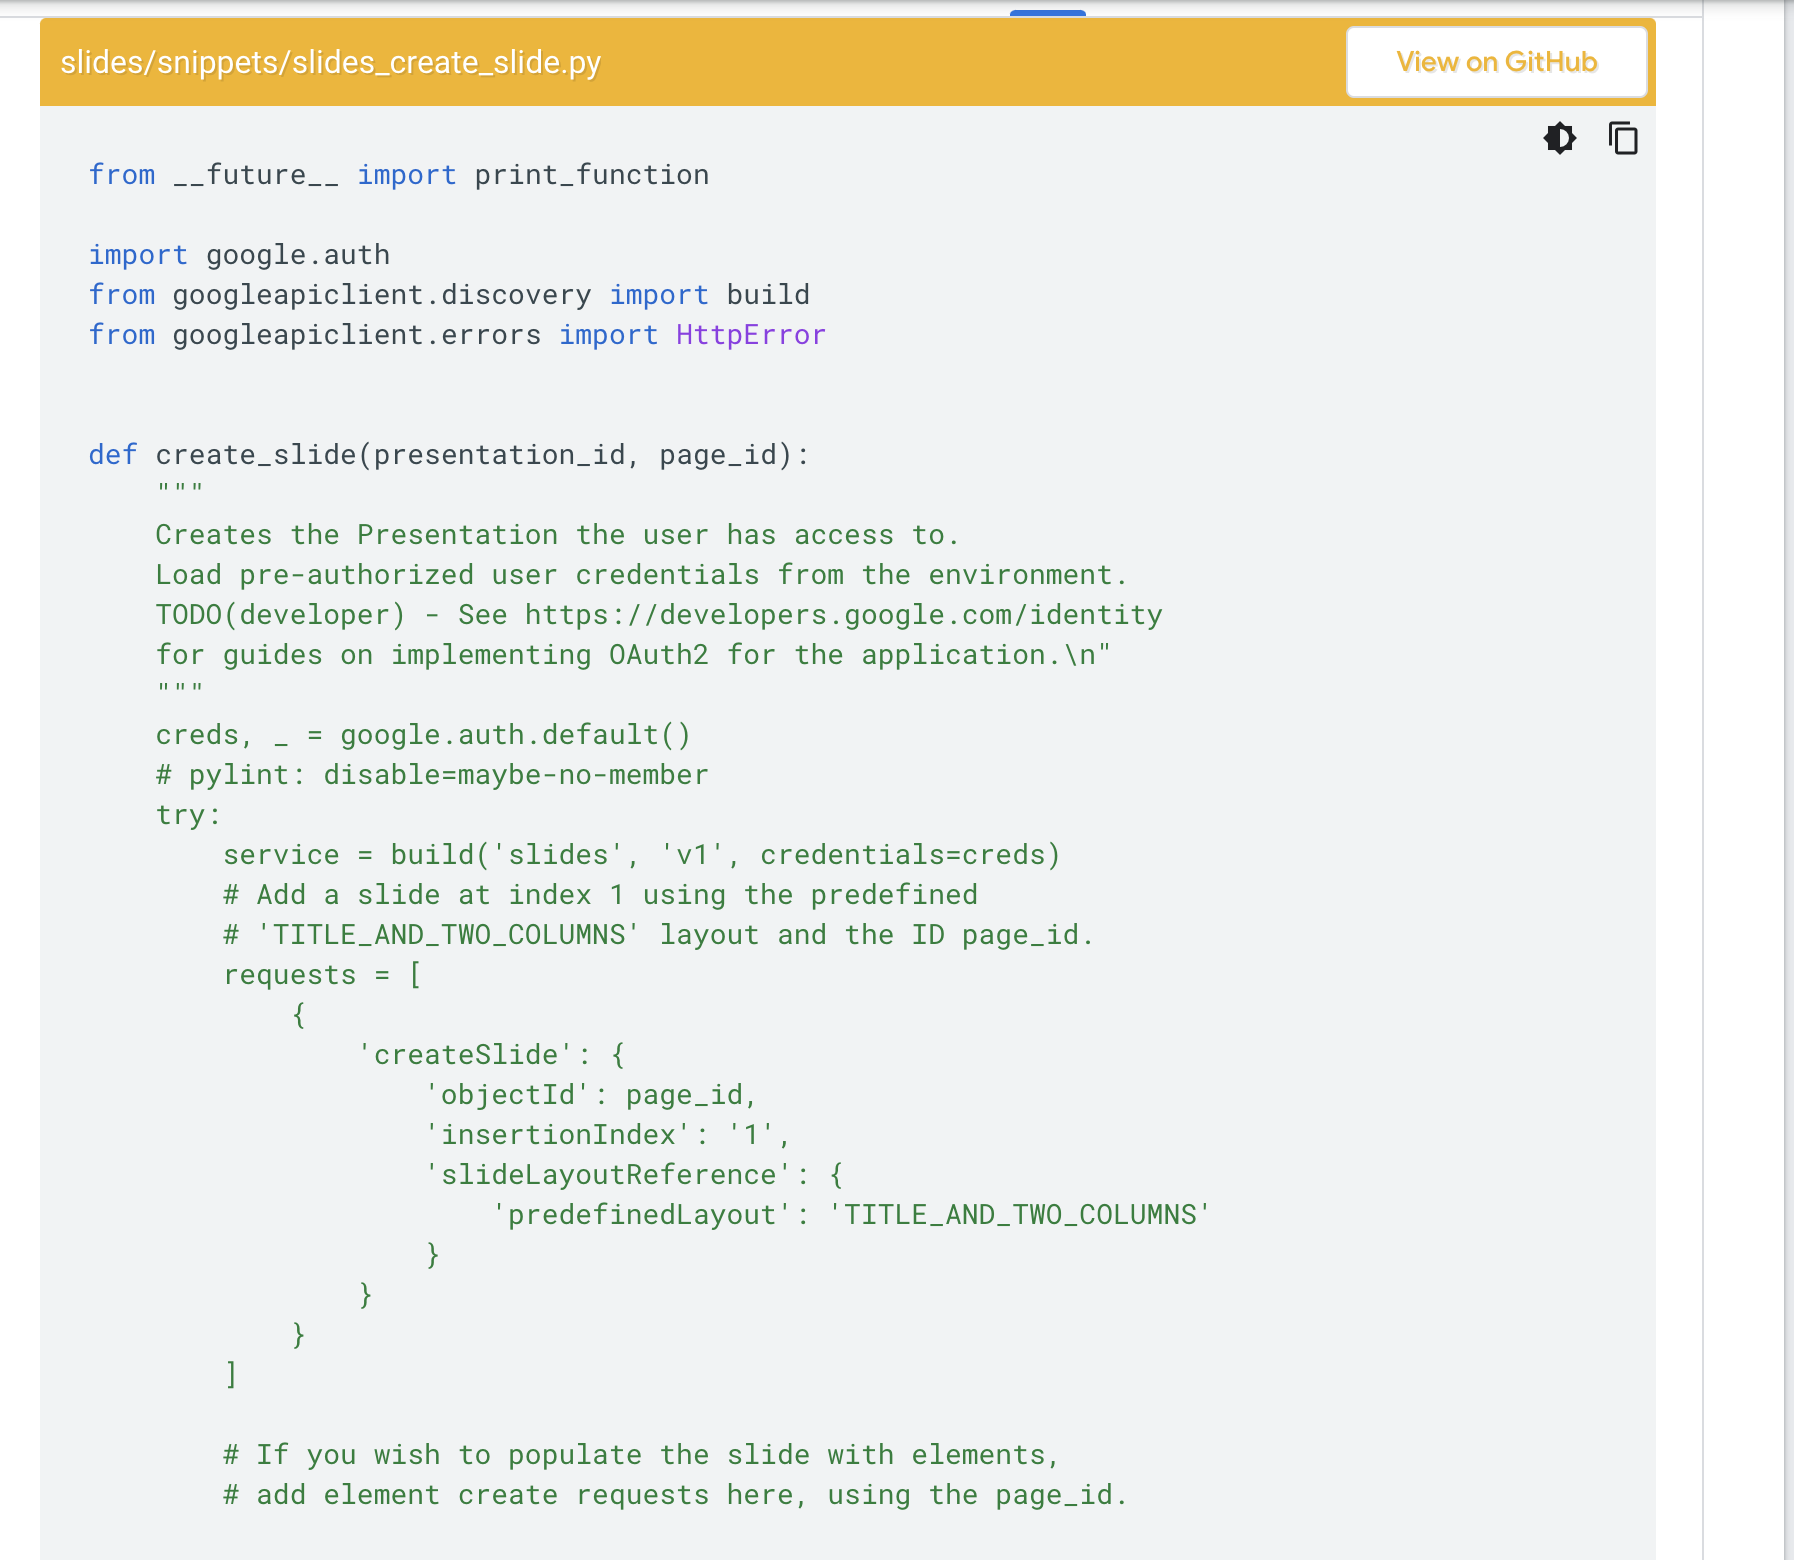This screenshot has width=1794, height=1560.
Task: Click 'google.auth.default()' statement
Action: pos(515,735)
